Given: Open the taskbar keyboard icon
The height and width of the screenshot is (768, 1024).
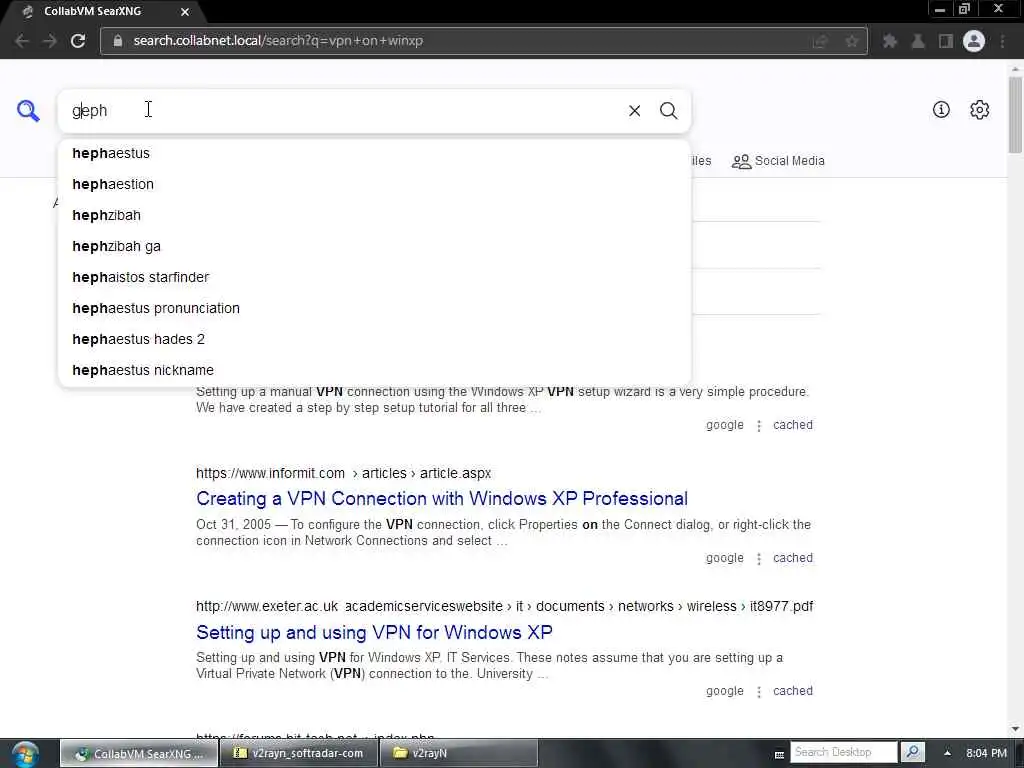Looking at the screenshot, I should (x=779, y=754).
